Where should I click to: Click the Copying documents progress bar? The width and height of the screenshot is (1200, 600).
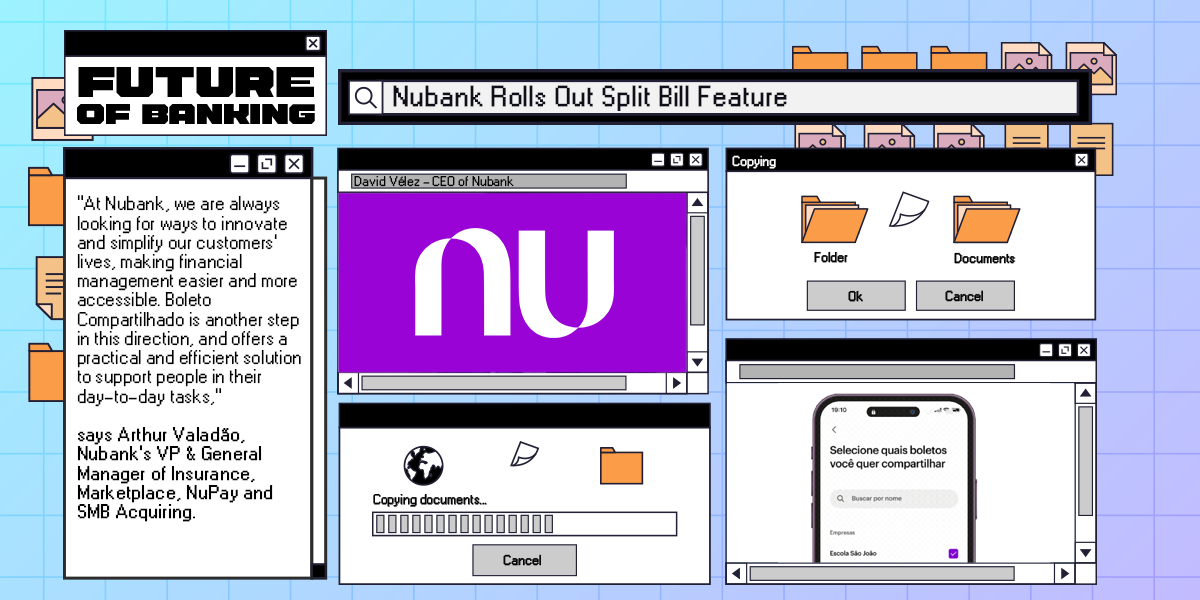tap(524, 524)
